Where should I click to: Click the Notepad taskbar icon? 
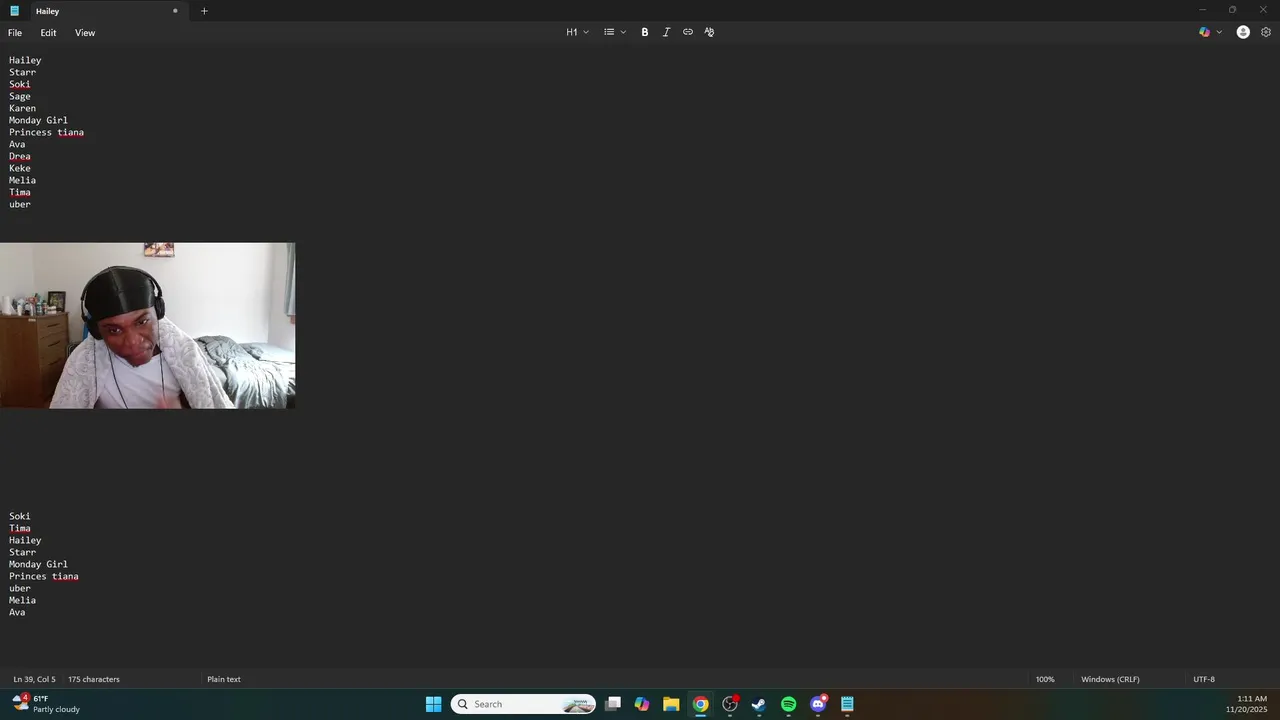(847, 704)
